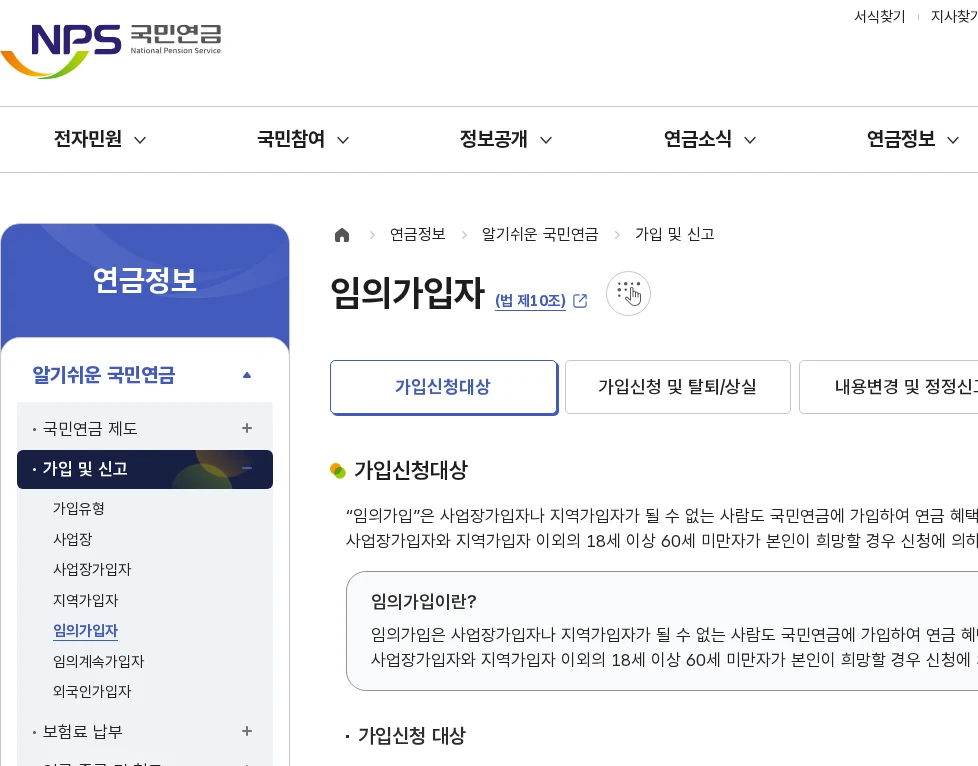Click 가입 및 신고 breadcrumb
Viewport: 978px width, 766px height.
(x=674, y=235)
